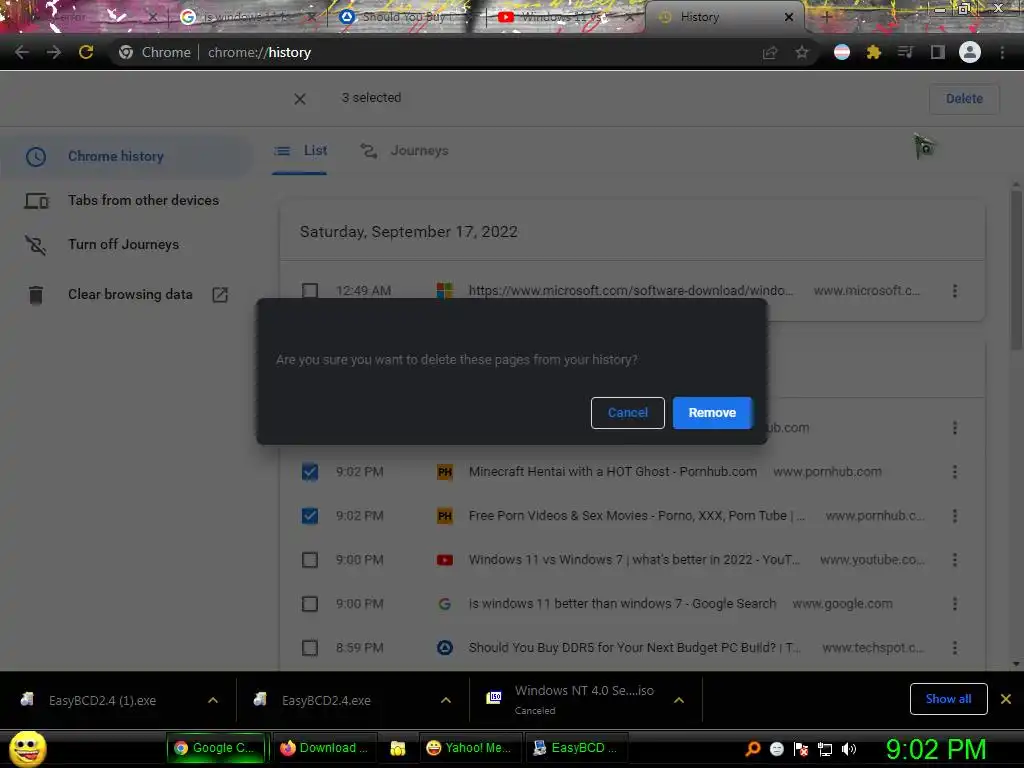Click the volume speaker tray icon

[x=849, y=749]
